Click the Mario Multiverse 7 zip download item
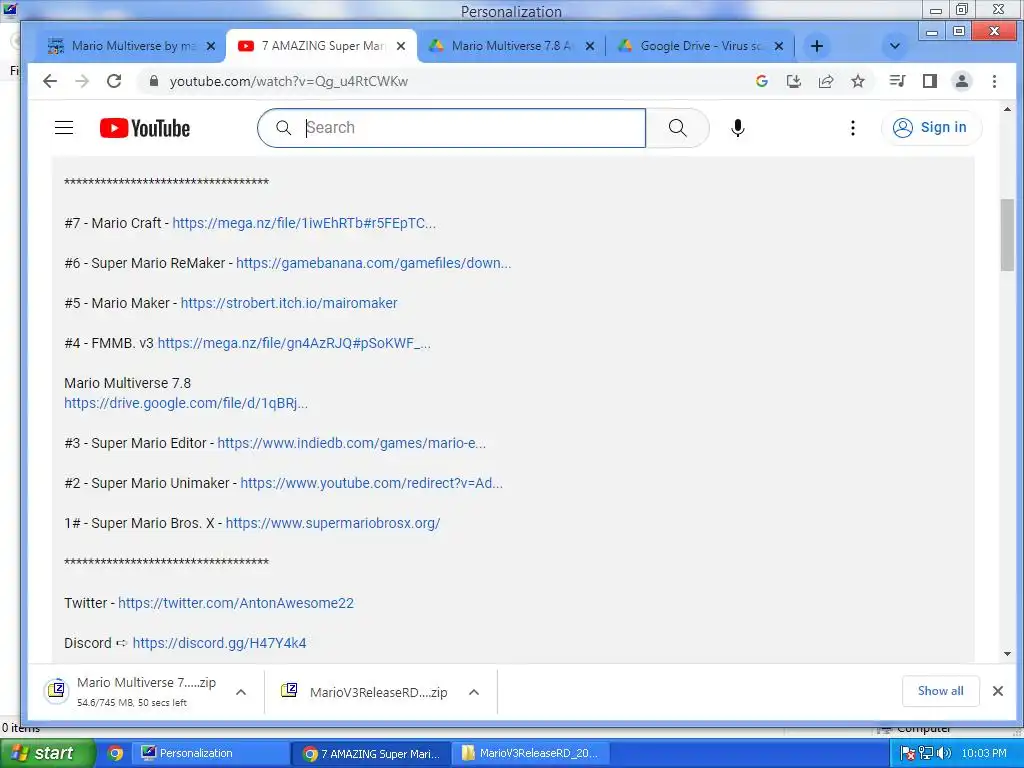Image resolution: width=1024 pixels, height=768 pixels. click(131, 691)
